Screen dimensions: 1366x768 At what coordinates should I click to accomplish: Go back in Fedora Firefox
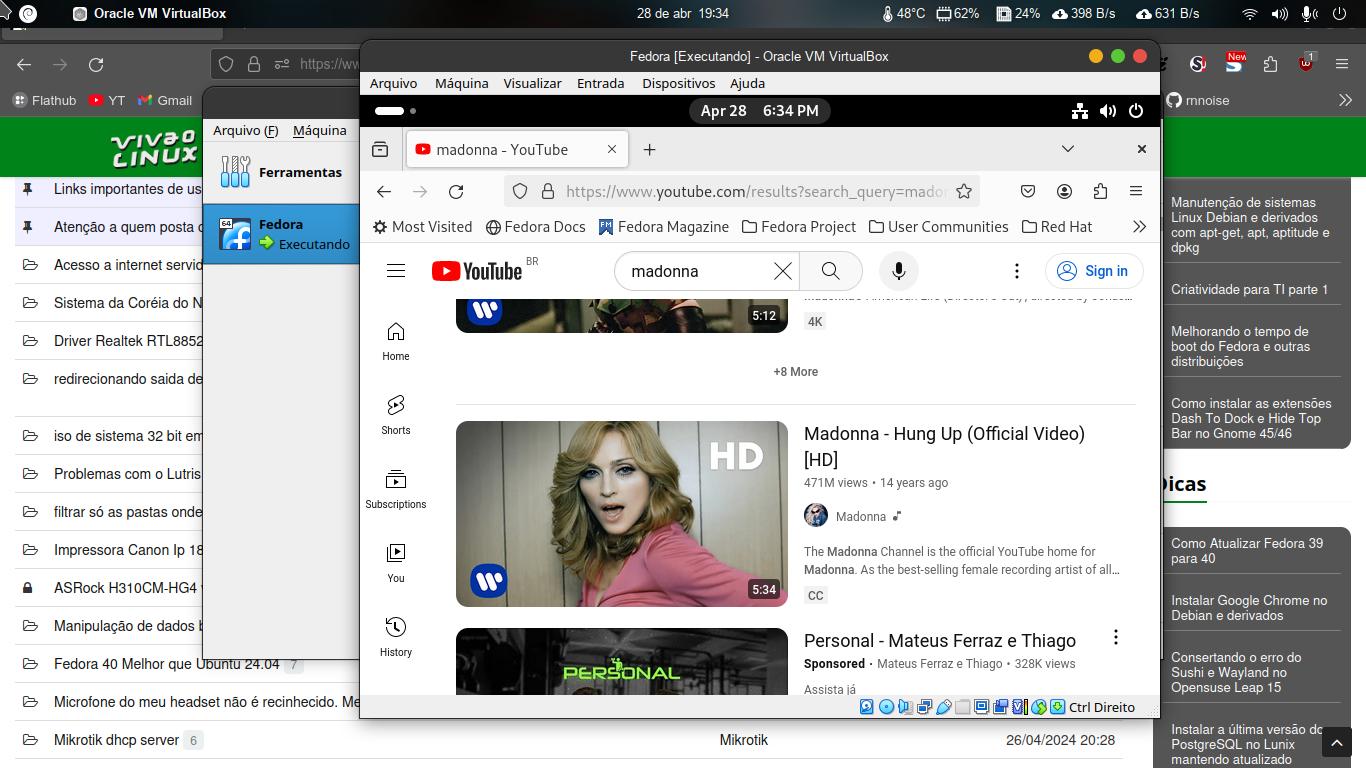[384, 191]
